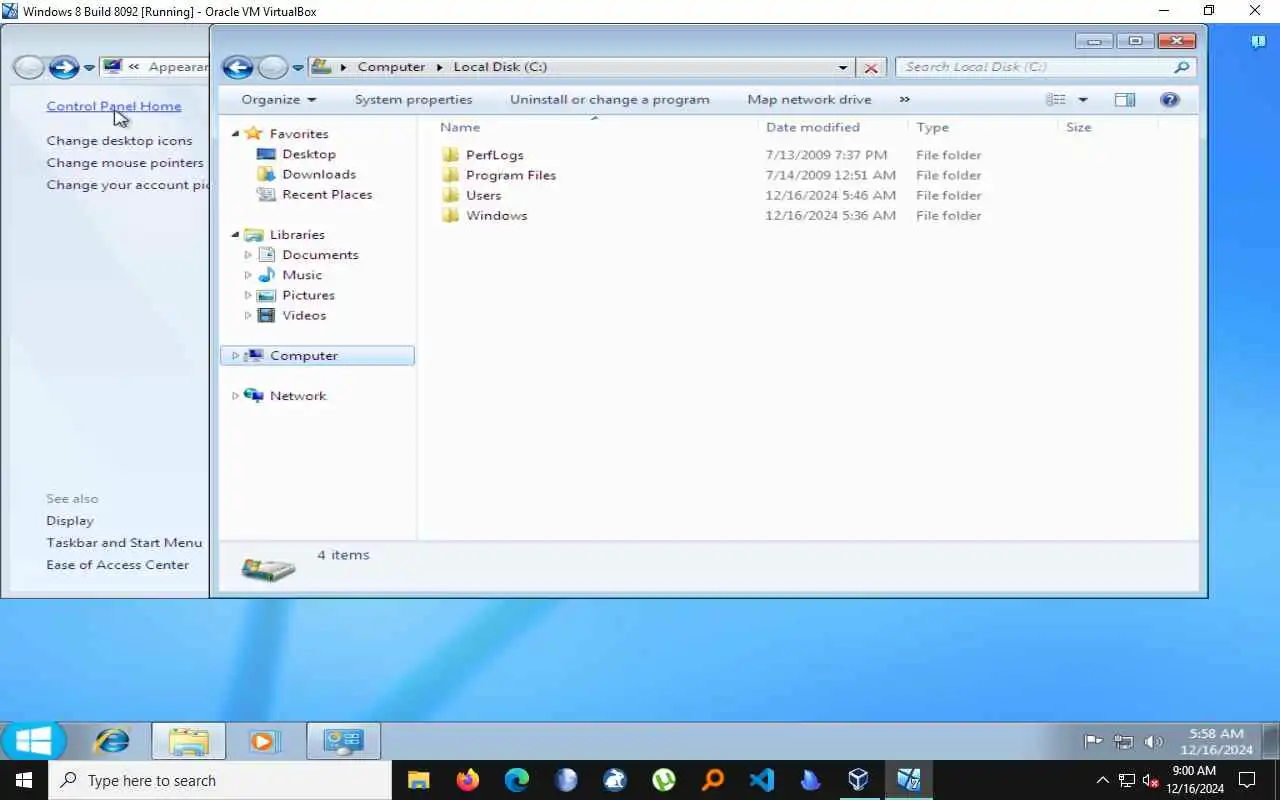Sort by Date modified column
The height and width of the screenshot is (800, 1280).
pos(812,127)
